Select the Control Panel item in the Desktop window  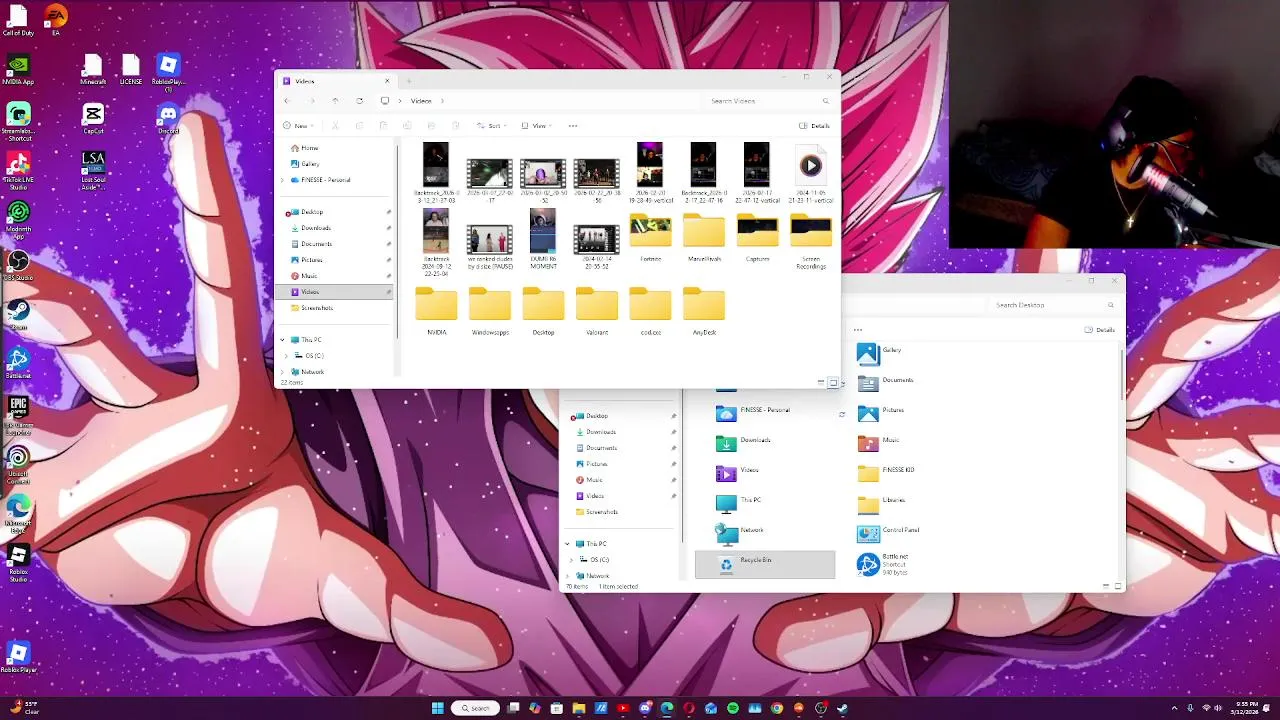click(x=888, y=534)
